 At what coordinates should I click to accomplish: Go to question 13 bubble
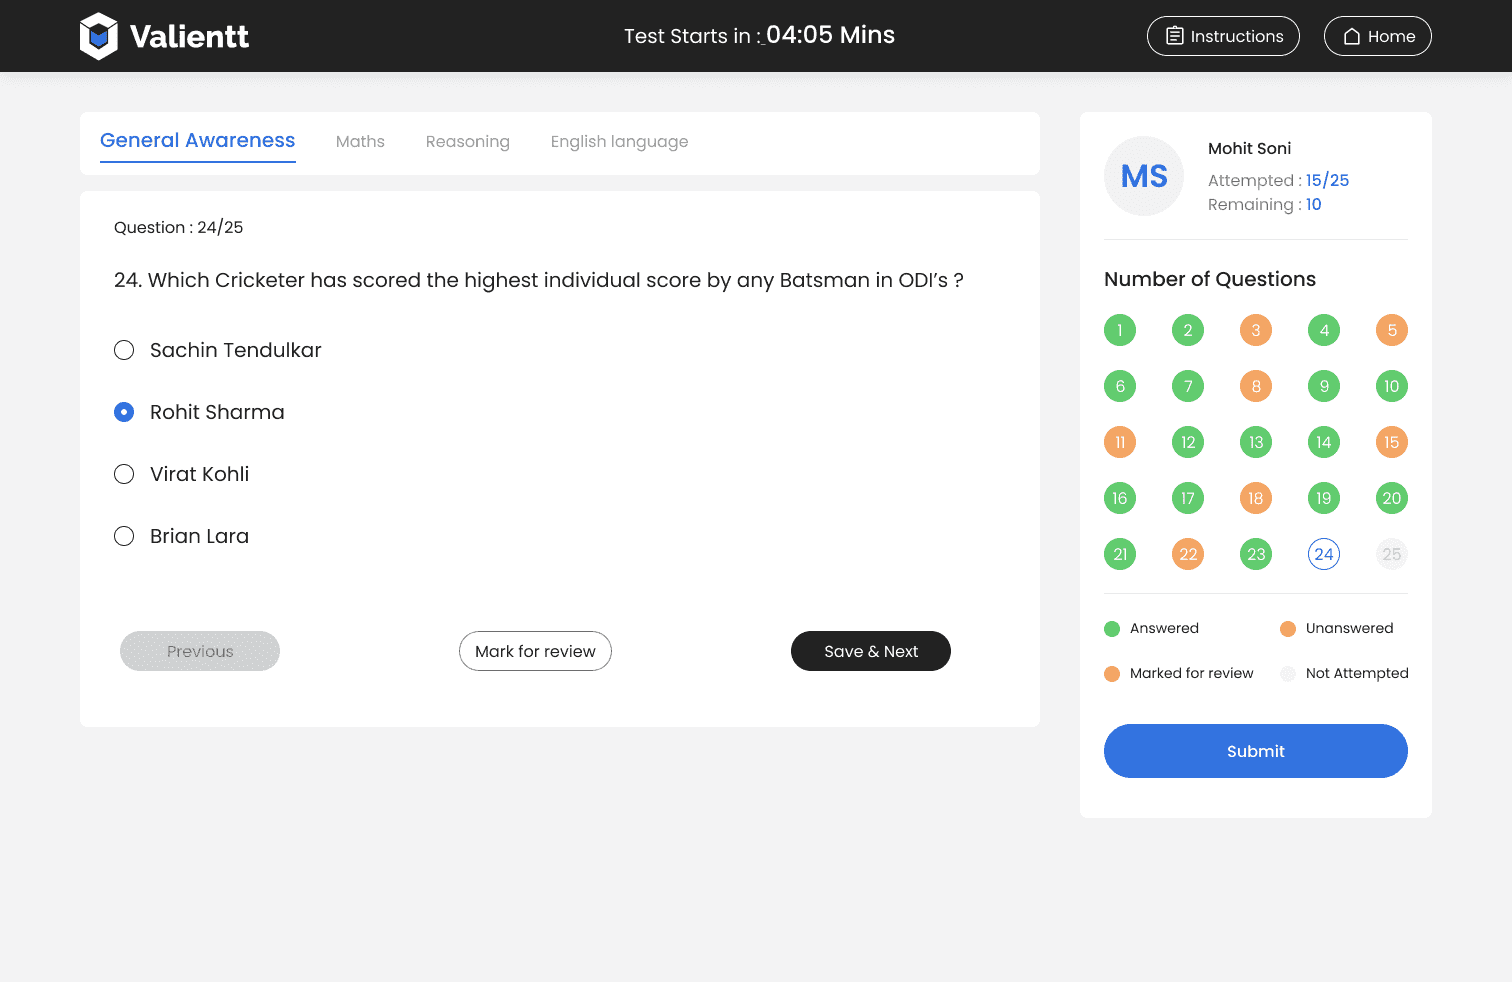click(x=1256, y=442)
